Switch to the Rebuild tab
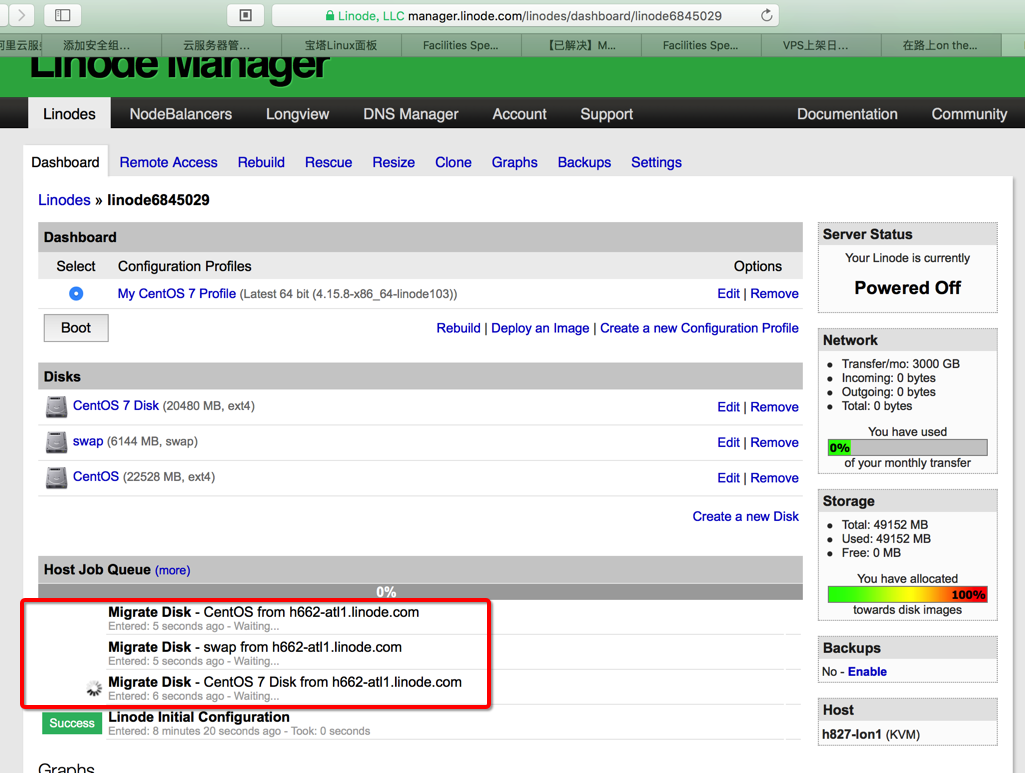This screenshot has height=774, width=1025. 261,162
